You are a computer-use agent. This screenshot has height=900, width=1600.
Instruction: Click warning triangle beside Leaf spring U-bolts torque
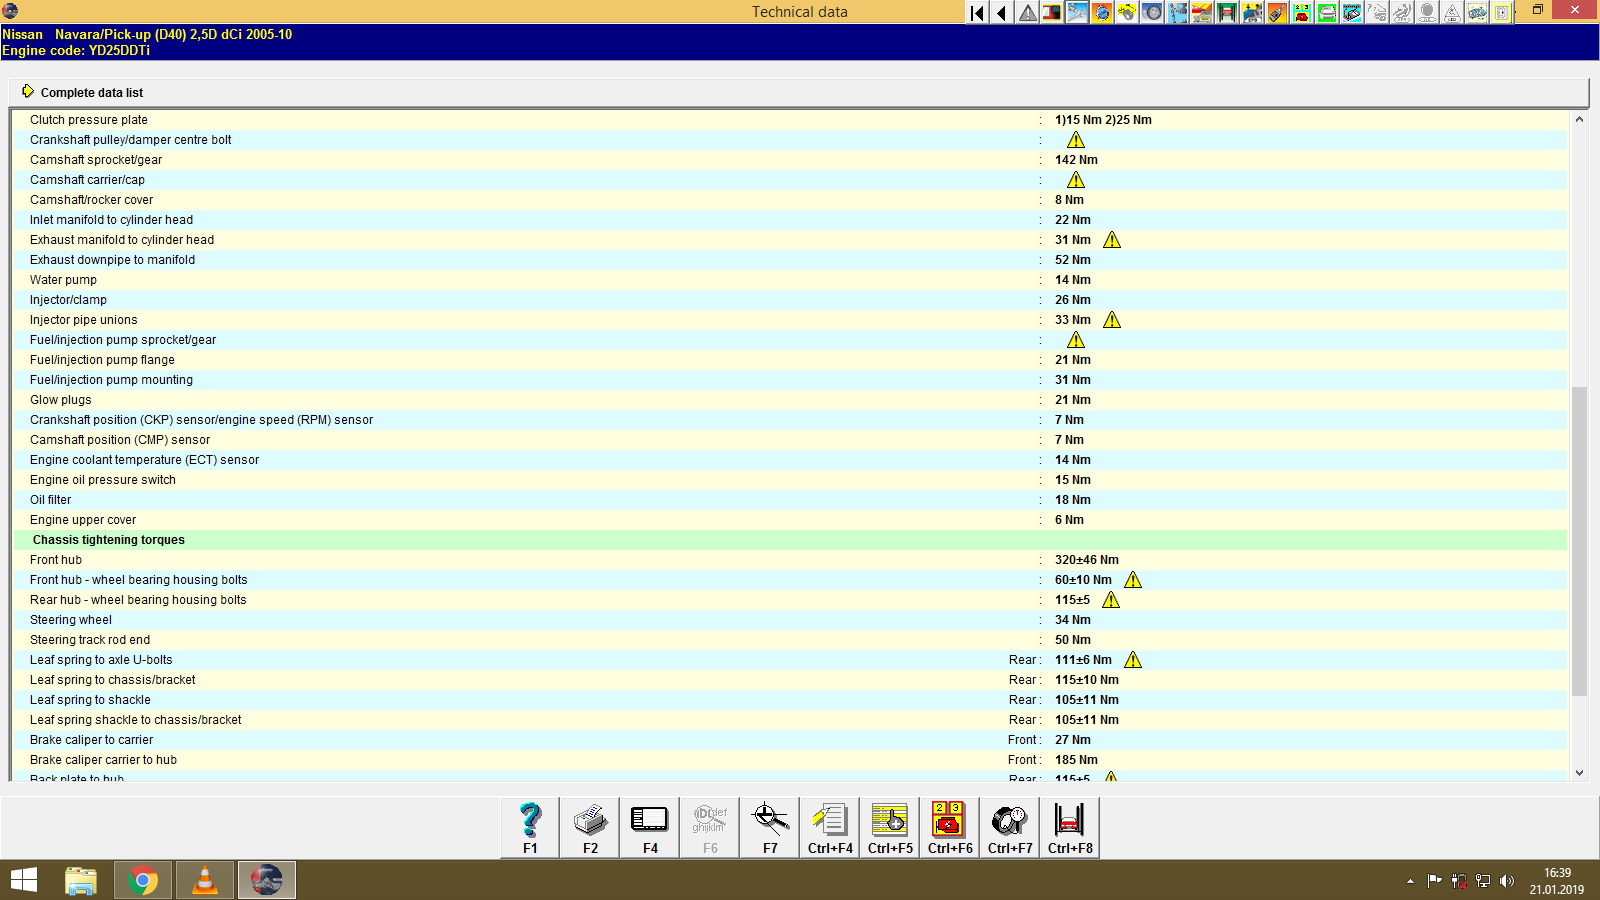1133,659
